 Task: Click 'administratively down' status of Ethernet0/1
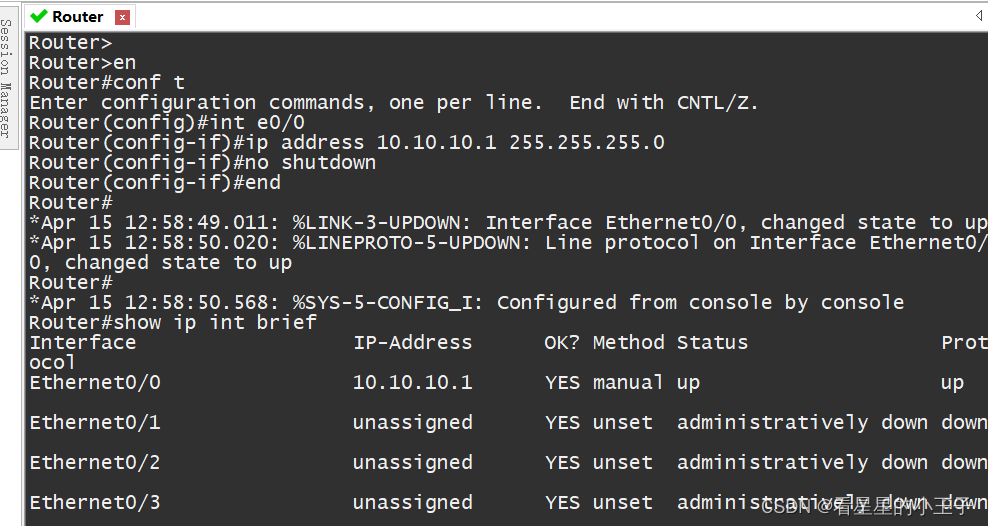point(802,423)
